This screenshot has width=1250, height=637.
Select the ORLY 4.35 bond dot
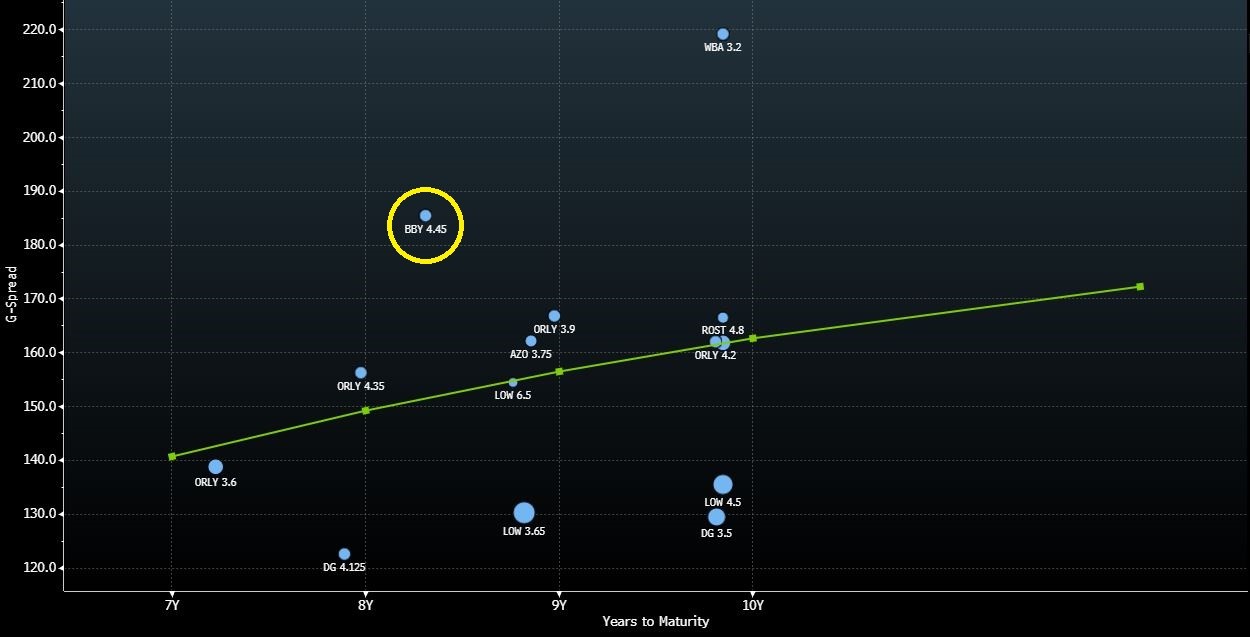361,373
